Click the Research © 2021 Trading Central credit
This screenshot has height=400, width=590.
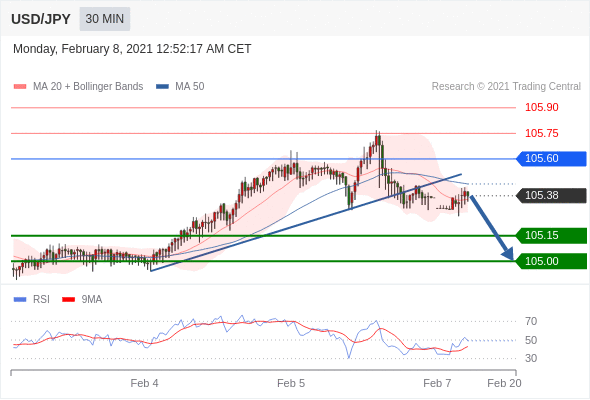[x=506, y=87]
